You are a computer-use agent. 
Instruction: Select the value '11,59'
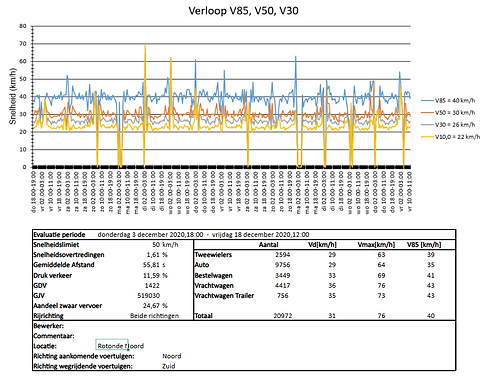pos(152,275)
